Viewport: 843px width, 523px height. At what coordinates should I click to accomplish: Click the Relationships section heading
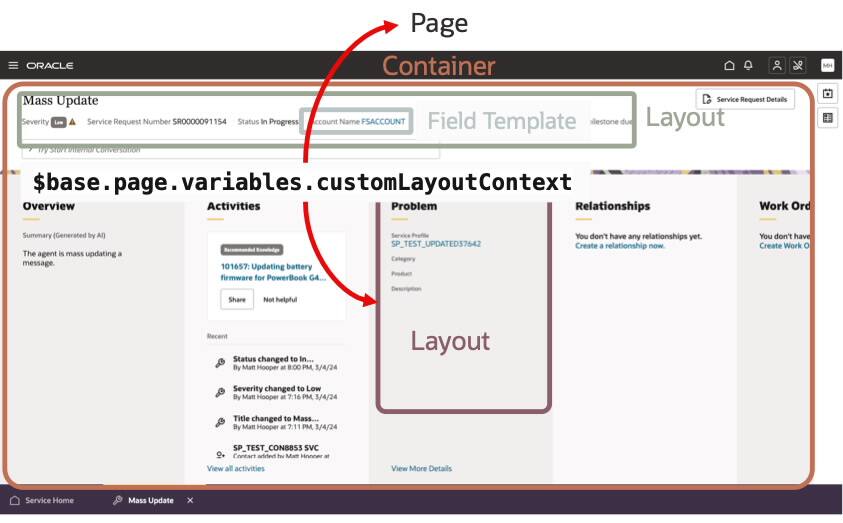click(x=612, y=206)
